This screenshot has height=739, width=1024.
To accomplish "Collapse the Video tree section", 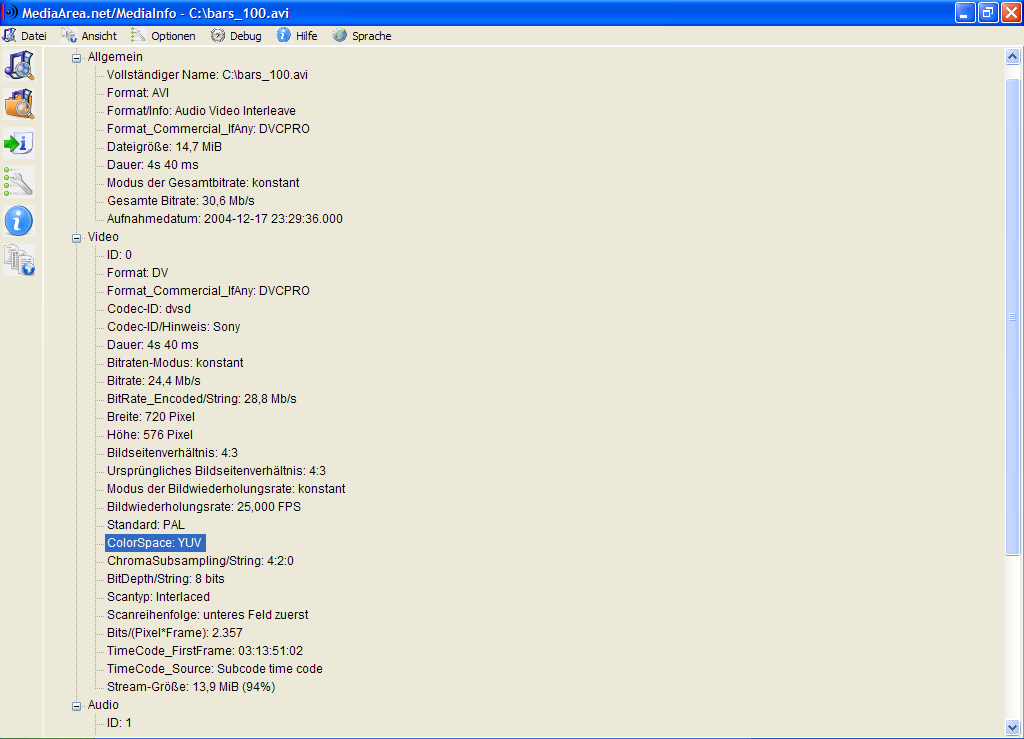I will pyautogui.click(x=76, y=238).
